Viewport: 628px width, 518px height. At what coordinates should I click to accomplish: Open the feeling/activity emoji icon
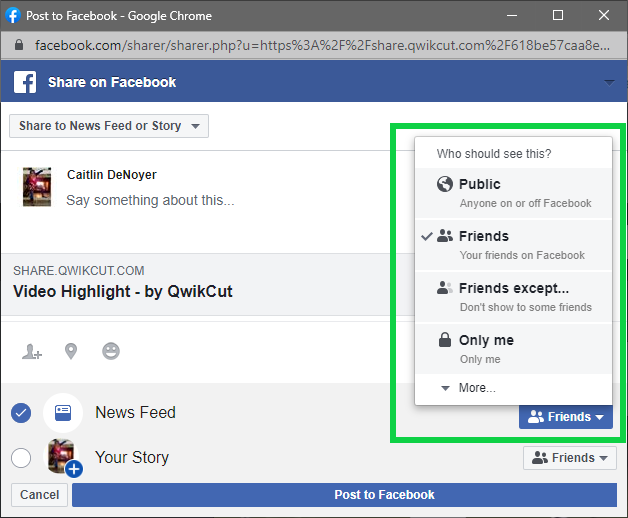click(x=111, y=351)
